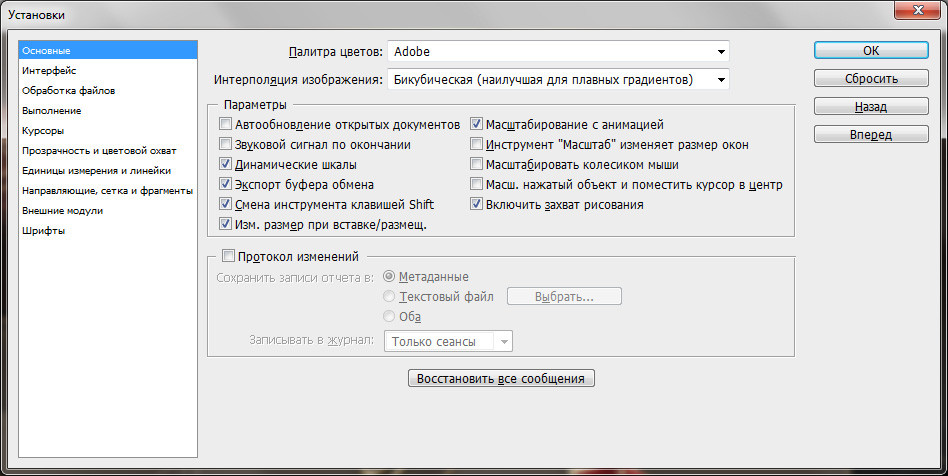Go to next page with Вперед
Image resolution: width=948 pixels, height=476 pixels.
(871, 134)
